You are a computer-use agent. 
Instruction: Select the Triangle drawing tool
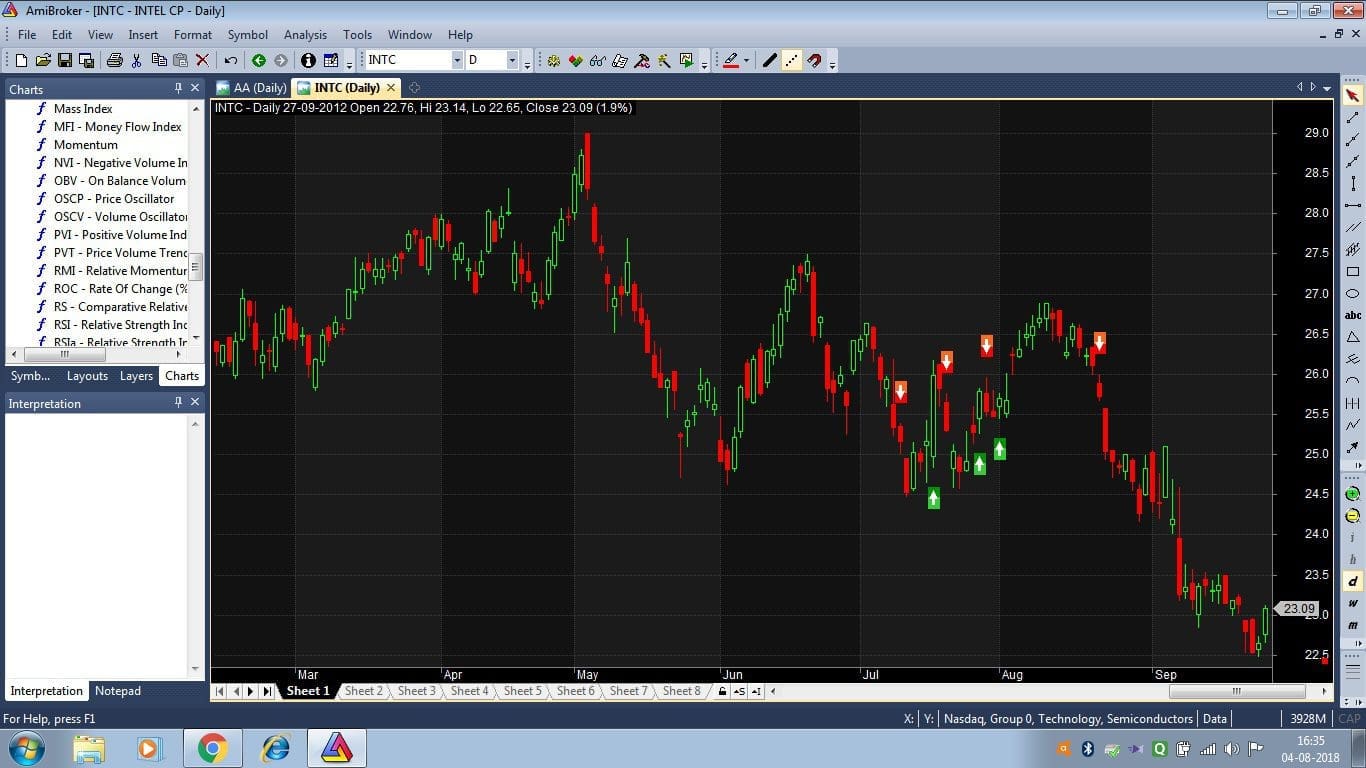coord(1352,337)
